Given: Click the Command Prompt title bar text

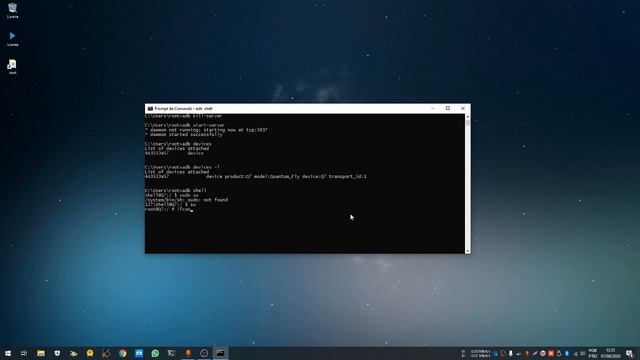Looking at the screenshot, I should tap(183, 109).
